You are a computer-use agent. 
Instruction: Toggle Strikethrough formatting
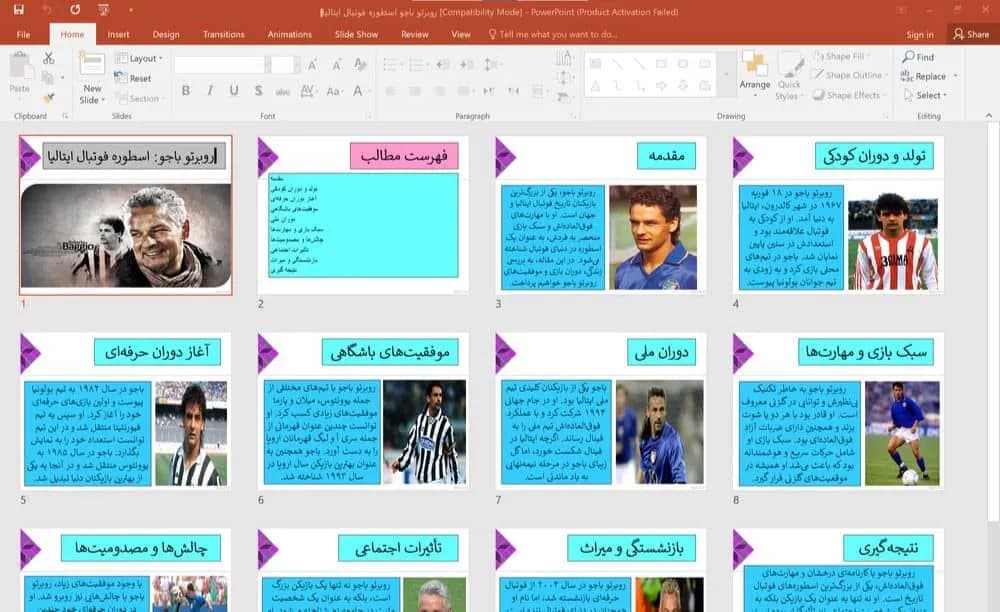[283, 91]
